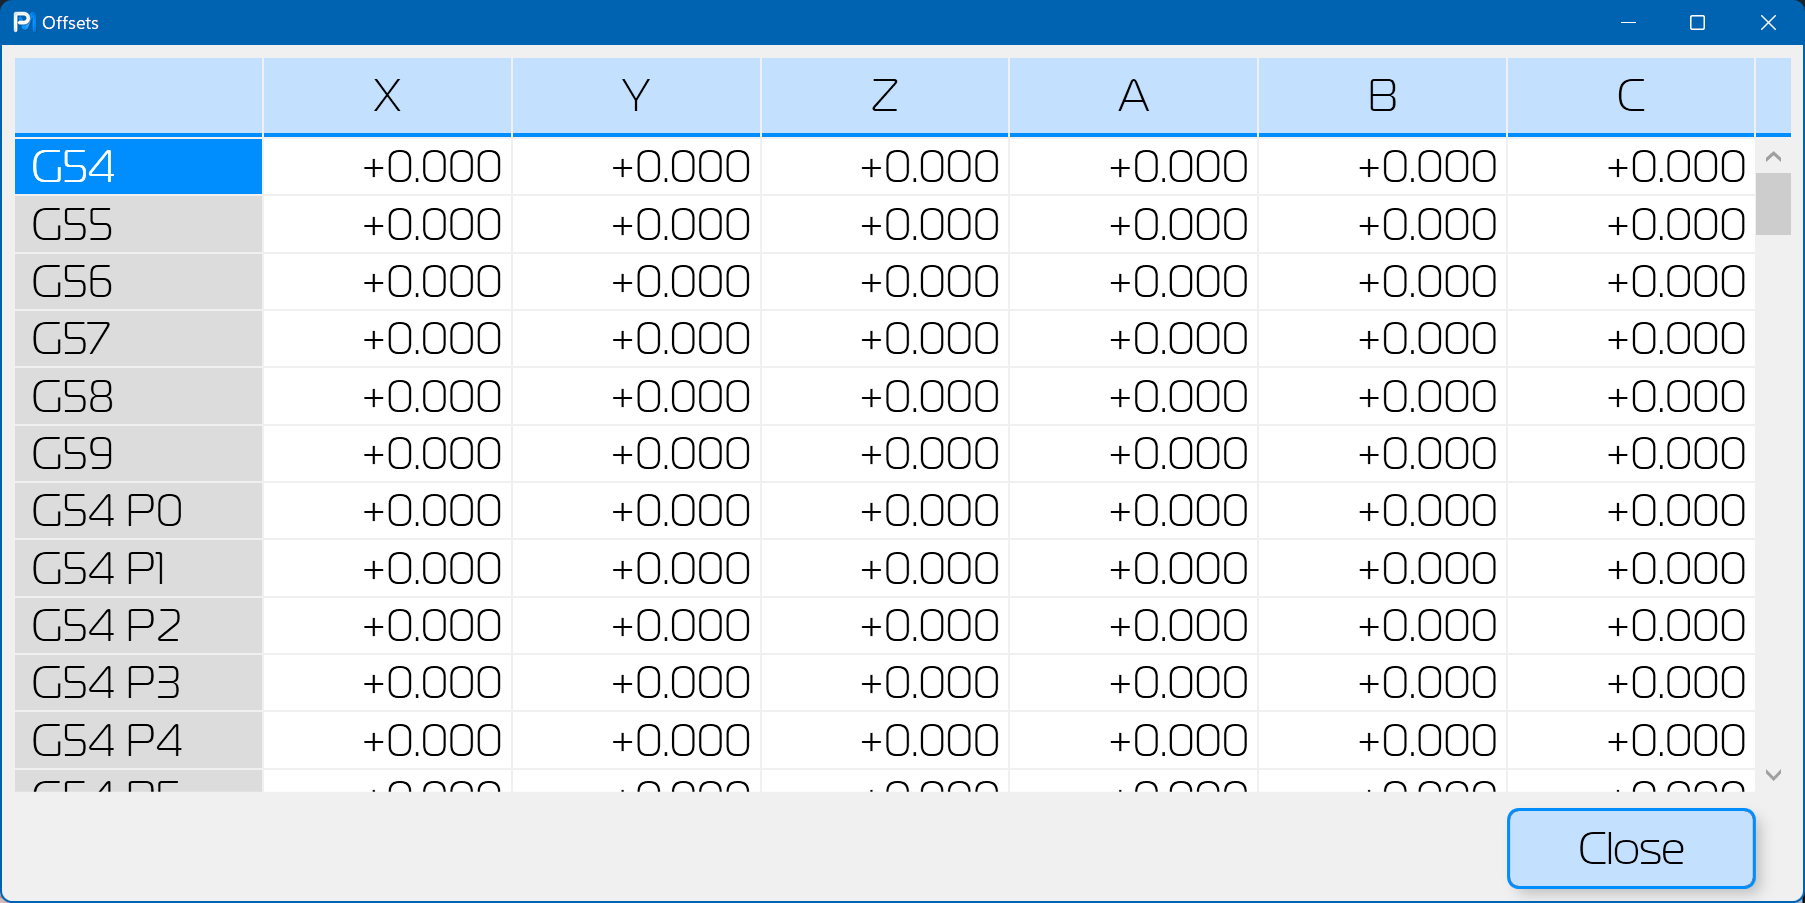Image resolution: width=1805 pixels, height=903 pixels.
Task: Click the vertical scrollbar thumb
Action: [1773, 203]
